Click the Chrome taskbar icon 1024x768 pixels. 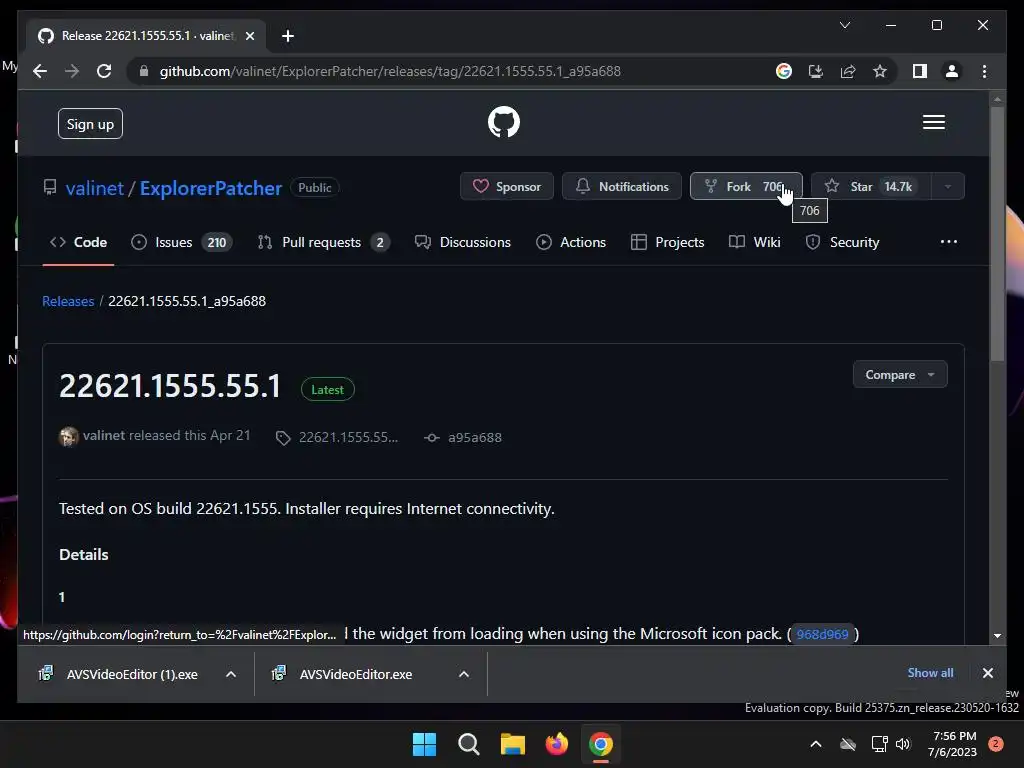(x=601, y=744)
